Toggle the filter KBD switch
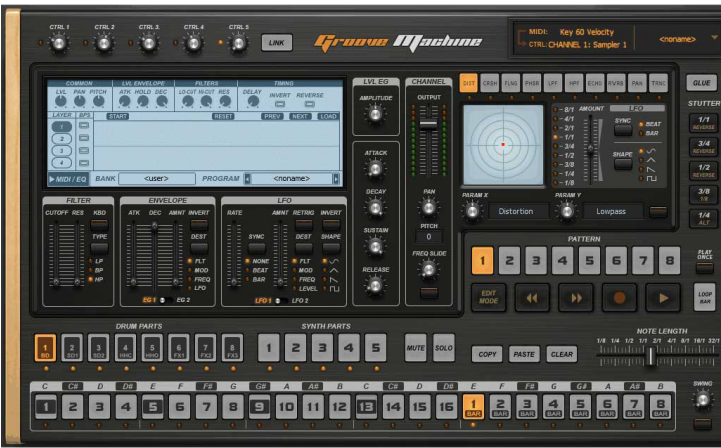The image size is (721, 448). [x=99, y=225]
